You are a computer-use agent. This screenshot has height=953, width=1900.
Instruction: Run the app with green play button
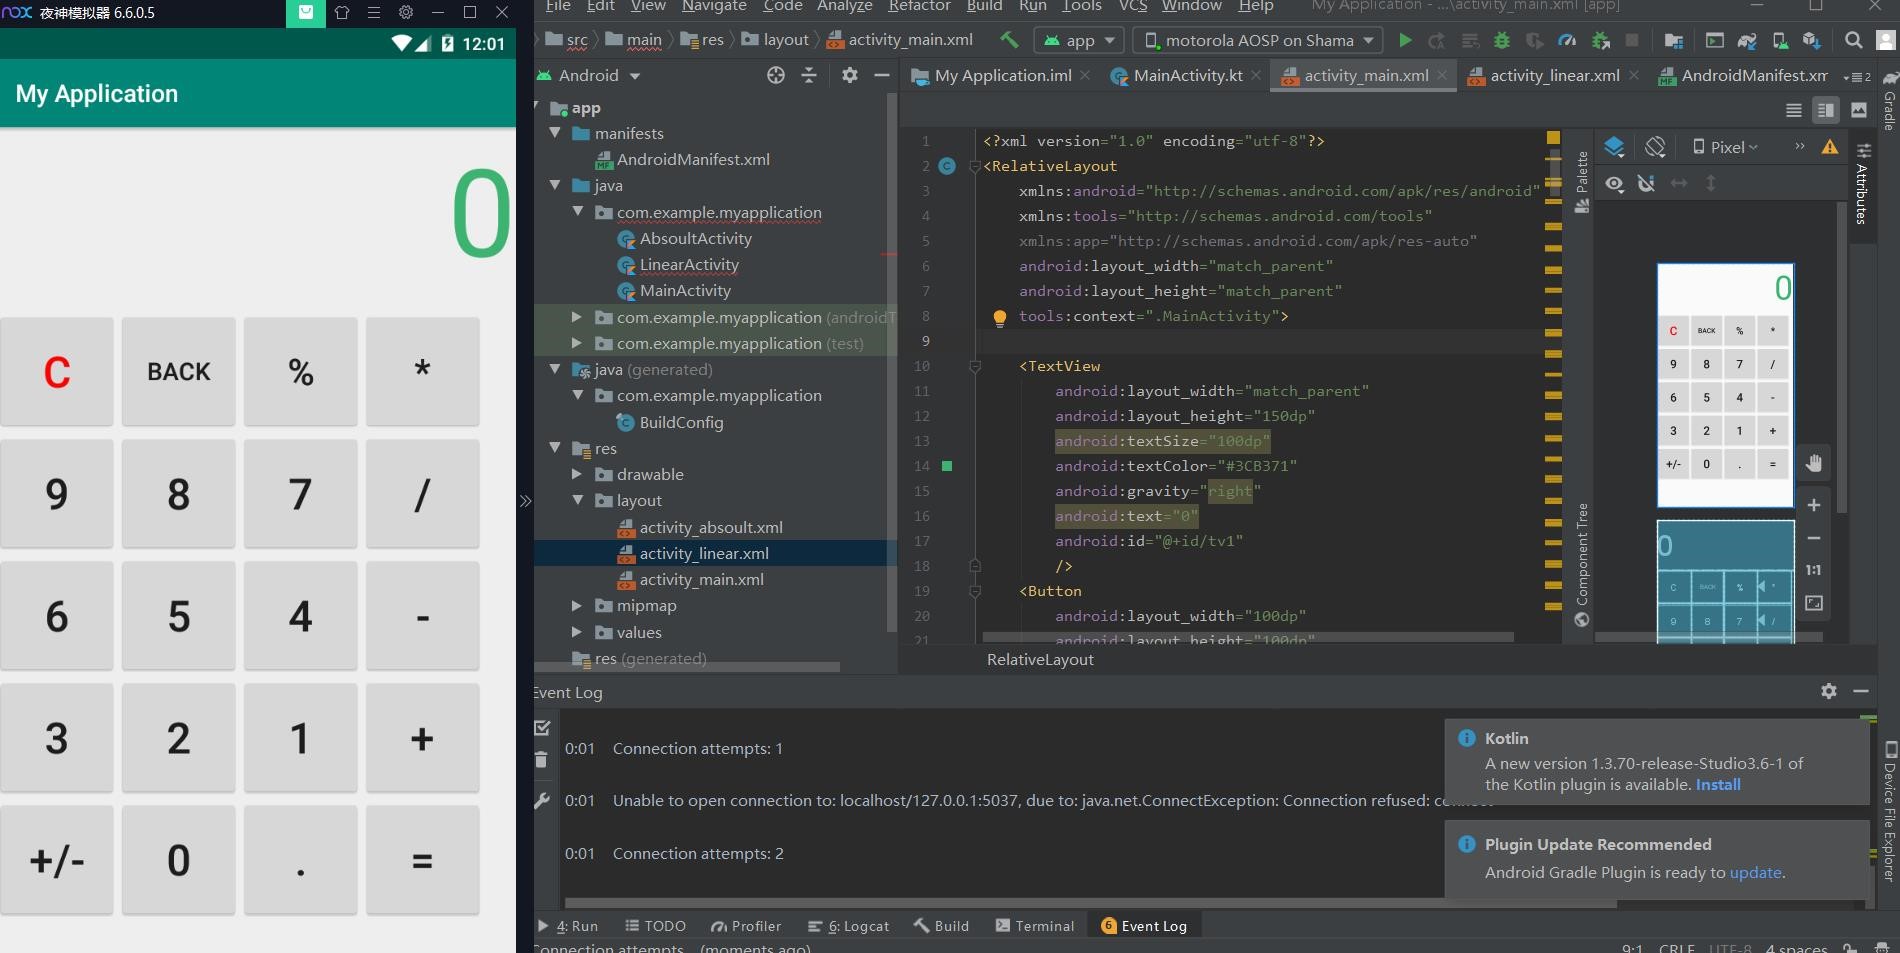[1405, 40]
